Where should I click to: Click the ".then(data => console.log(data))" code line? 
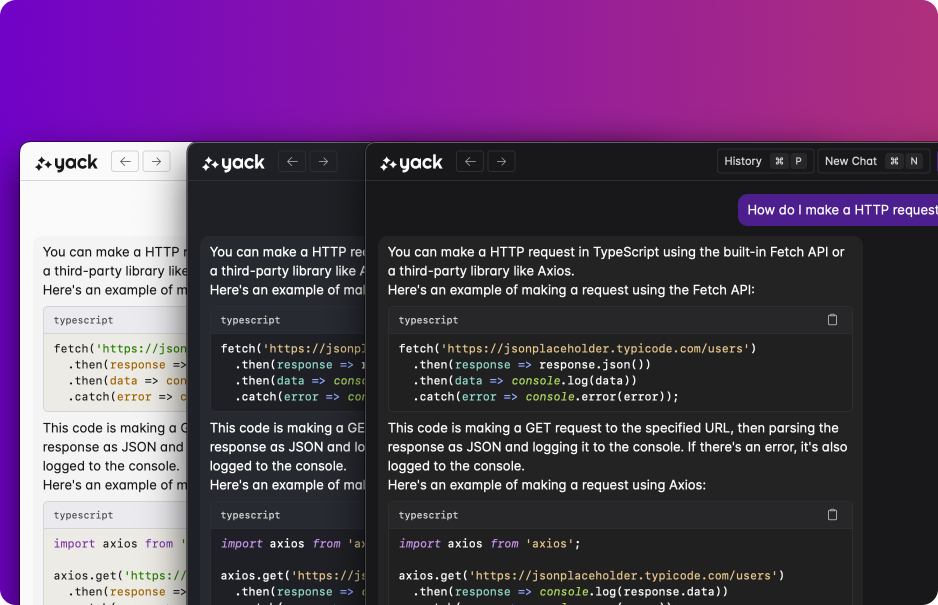pos(525,381)
